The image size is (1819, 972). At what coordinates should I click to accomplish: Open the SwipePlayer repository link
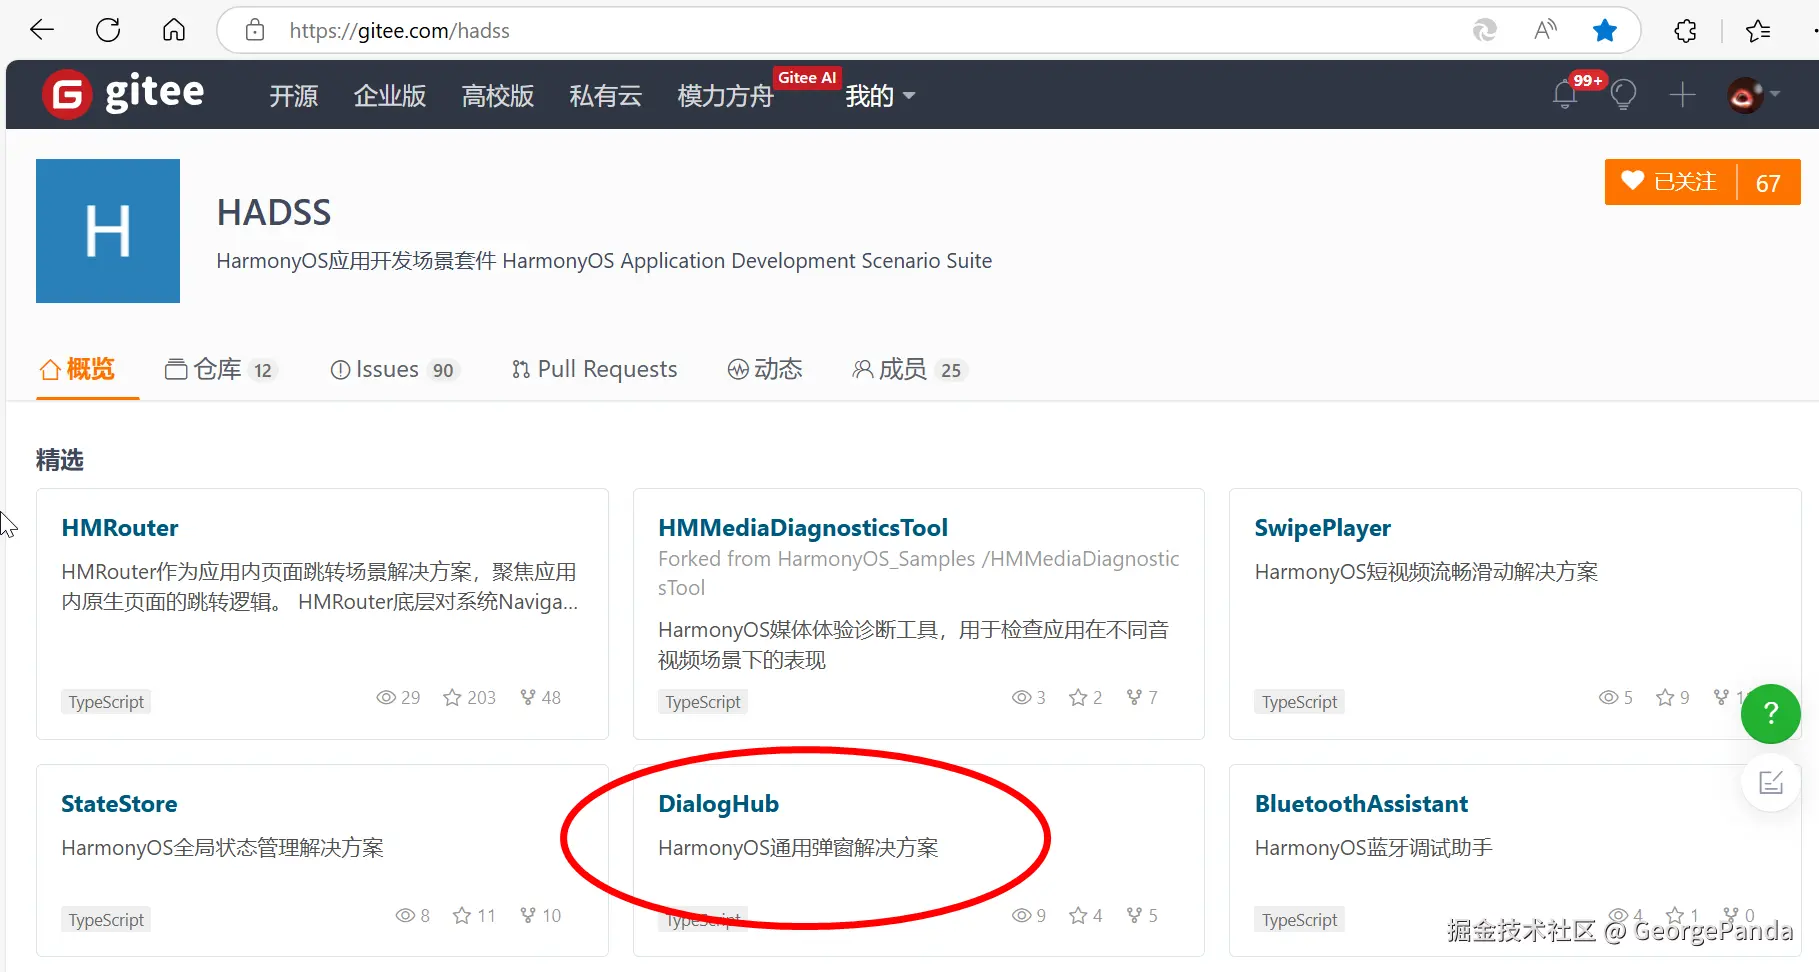coord(1323,528)
